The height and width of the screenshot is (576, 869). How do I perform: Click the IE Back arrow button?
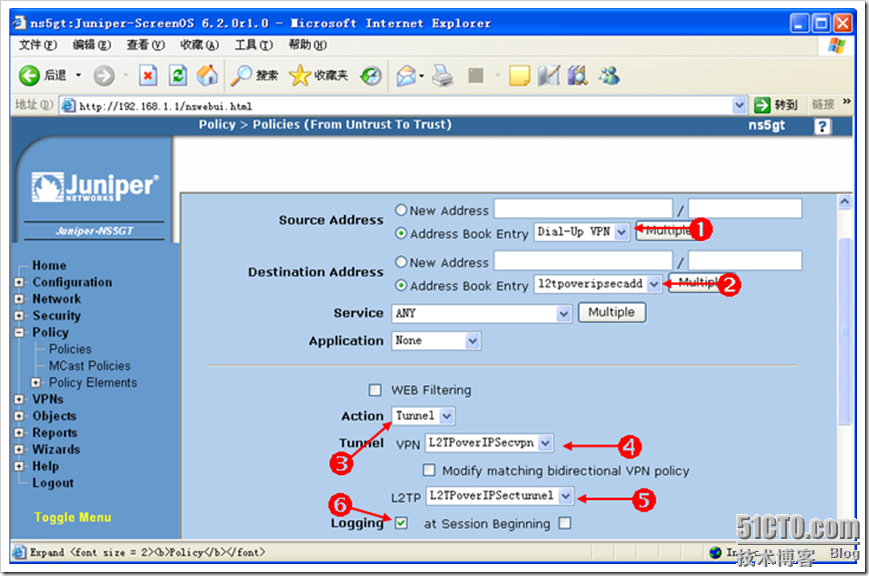pyautogui.click(x=29, y=75)
